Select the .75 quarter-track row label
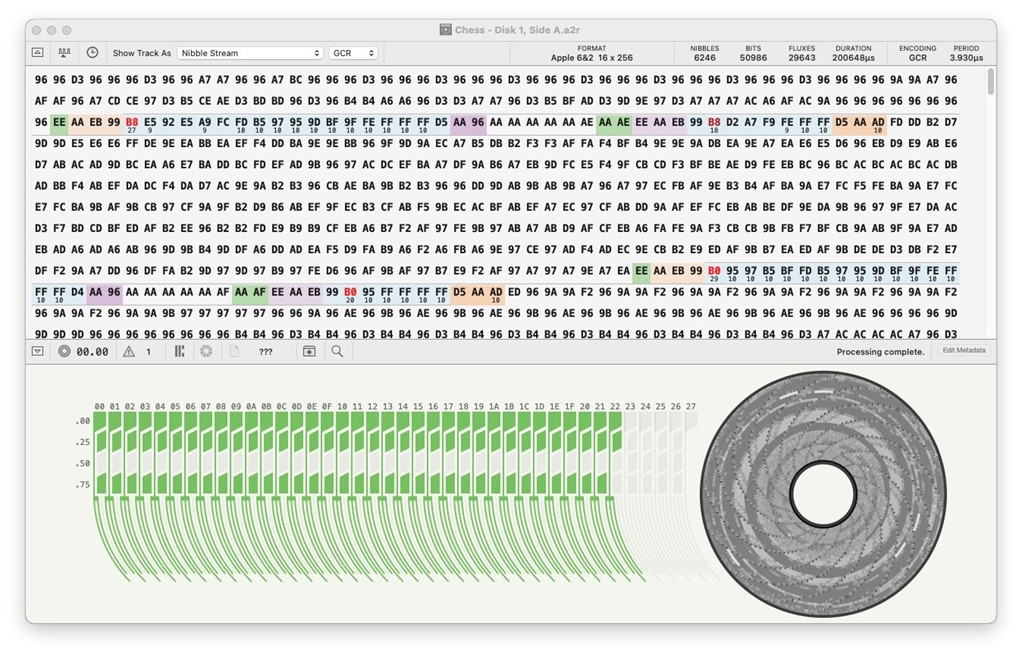This screenshot has height=655, width=1022. (x=82, y=484)
